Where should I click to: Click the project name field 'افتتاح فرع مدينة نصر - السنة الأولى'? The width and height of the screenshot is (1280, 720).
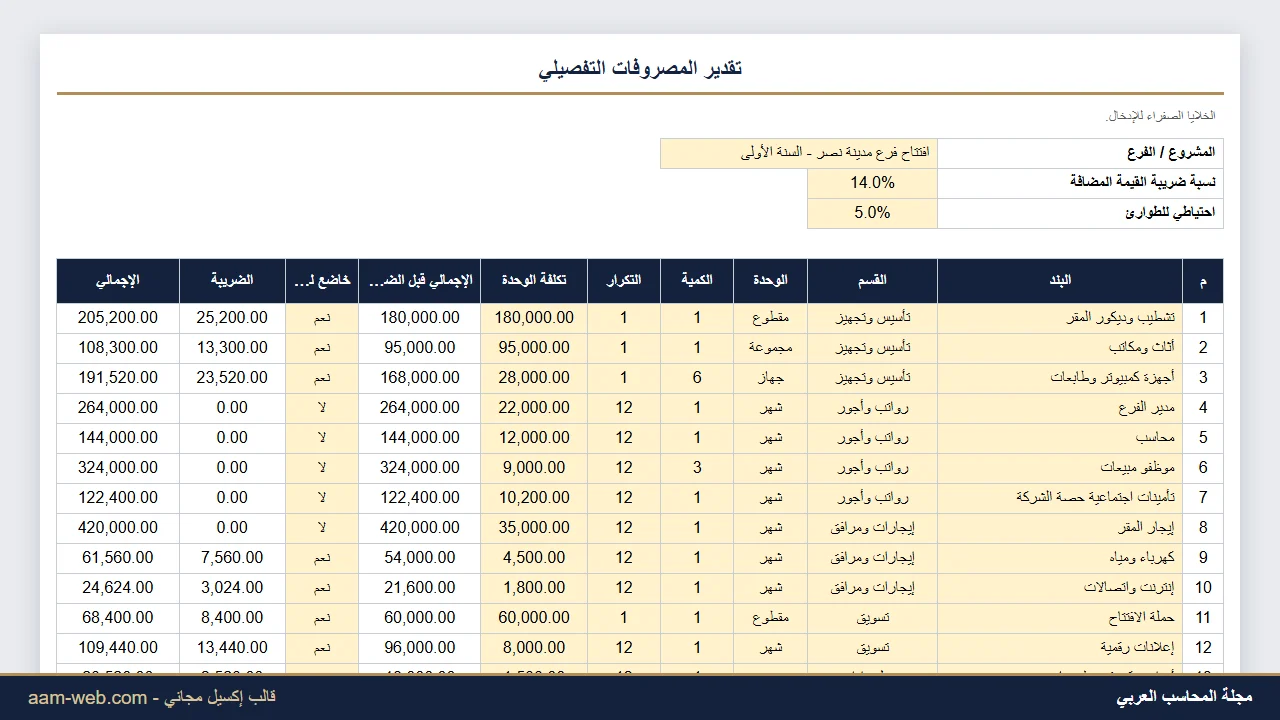[x=799, y=153]
